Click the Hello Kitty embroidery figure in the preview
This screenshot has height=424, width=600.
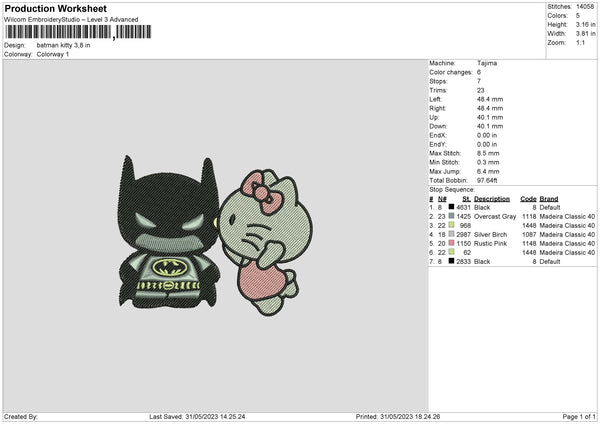click(x=266, y=242)
